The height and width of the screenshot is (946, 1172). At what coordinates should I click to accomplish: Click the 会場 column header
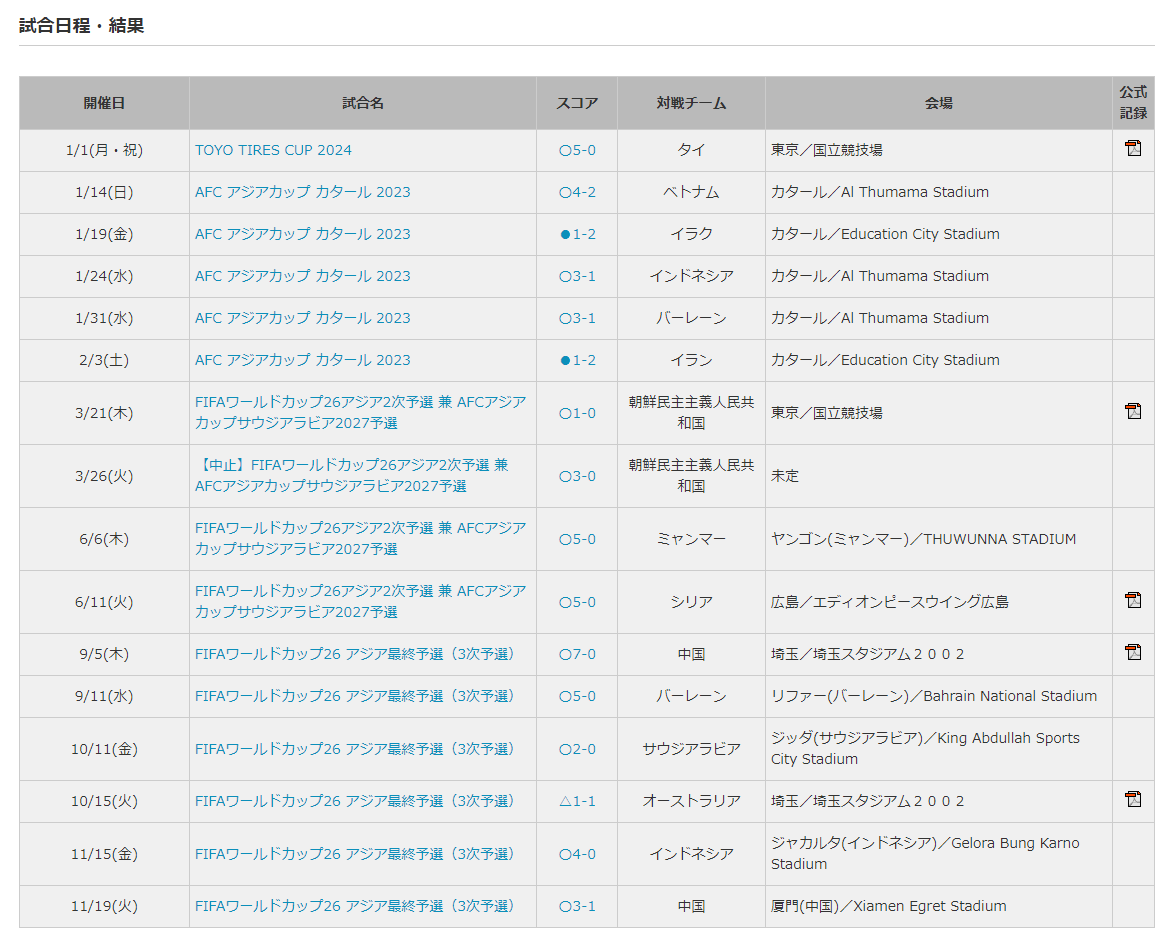939,103
